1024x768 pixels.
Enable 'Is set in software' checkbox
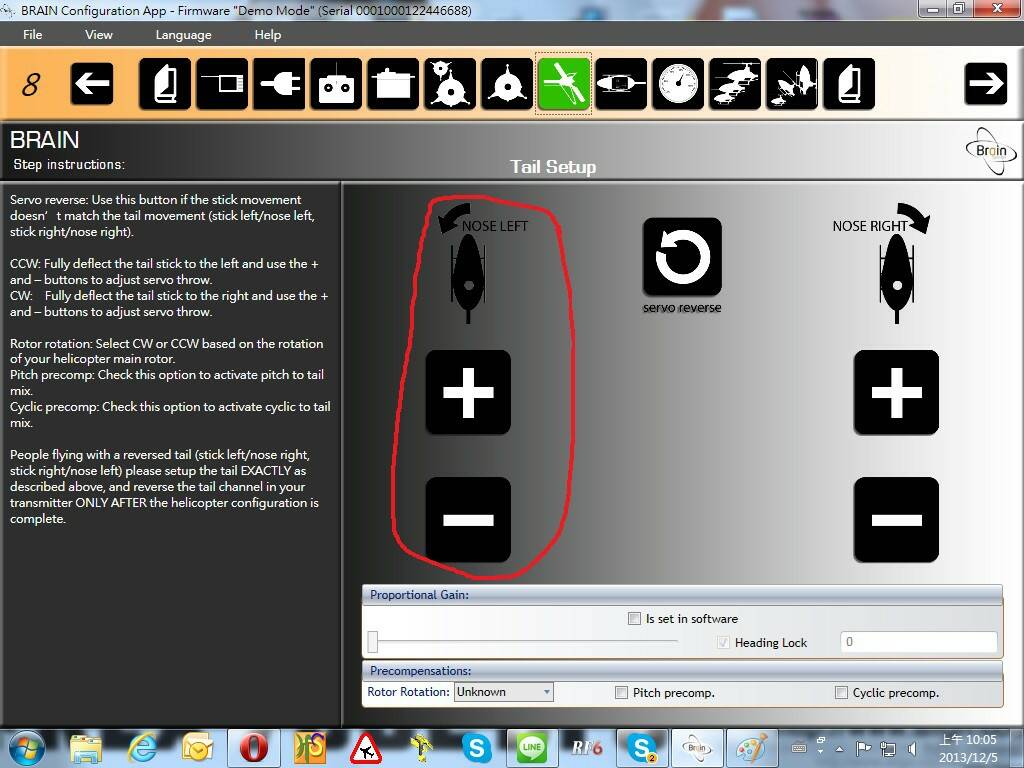pyautogui.click(x=634, y=619)
